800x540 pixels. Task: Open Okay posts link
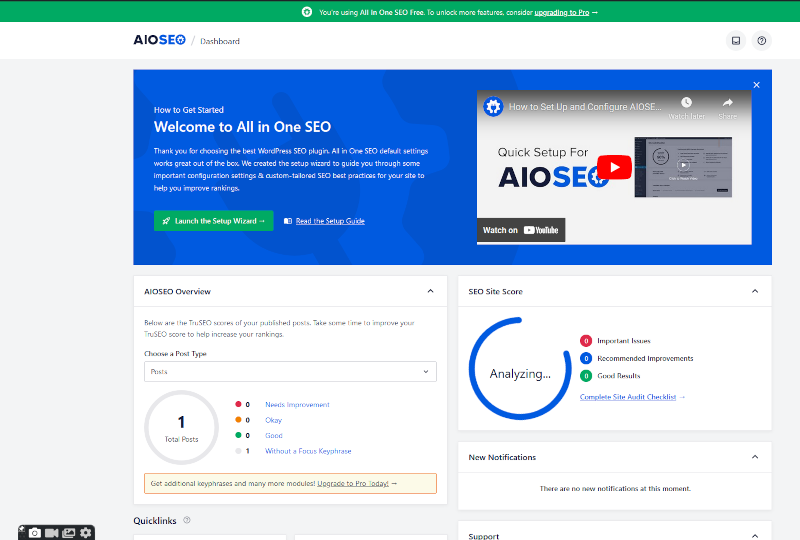[x=273, y=420]
